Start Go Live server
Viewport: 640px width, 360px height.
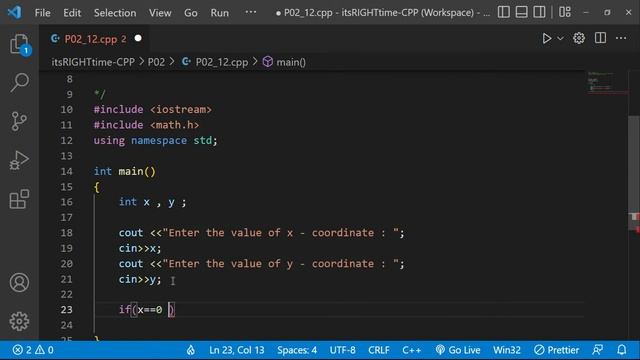[x=458, y=350]
